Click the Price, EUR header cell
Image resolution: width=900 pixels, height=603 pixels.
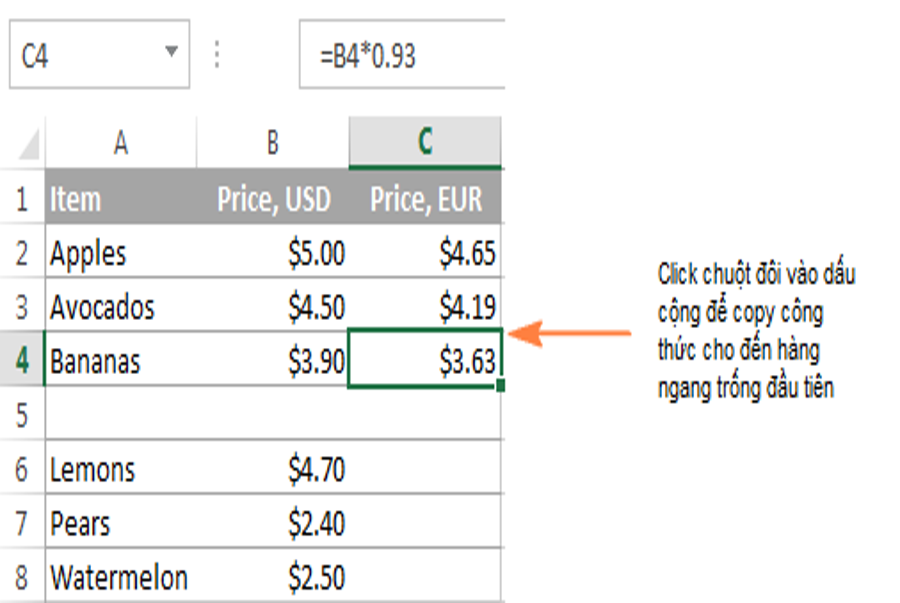point(425,199)
